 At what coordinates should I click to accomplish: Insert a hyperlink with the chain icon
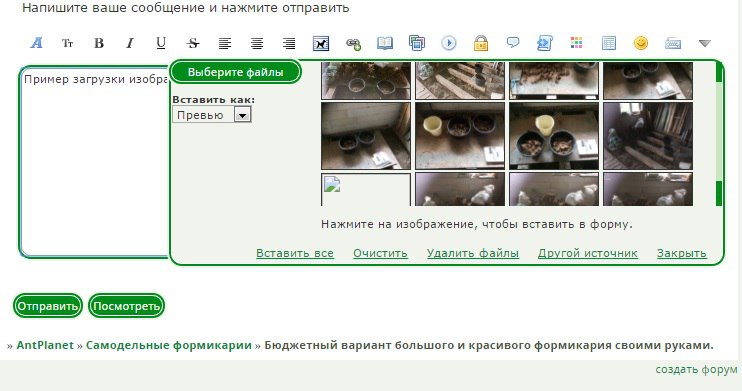tap(353, 44)
